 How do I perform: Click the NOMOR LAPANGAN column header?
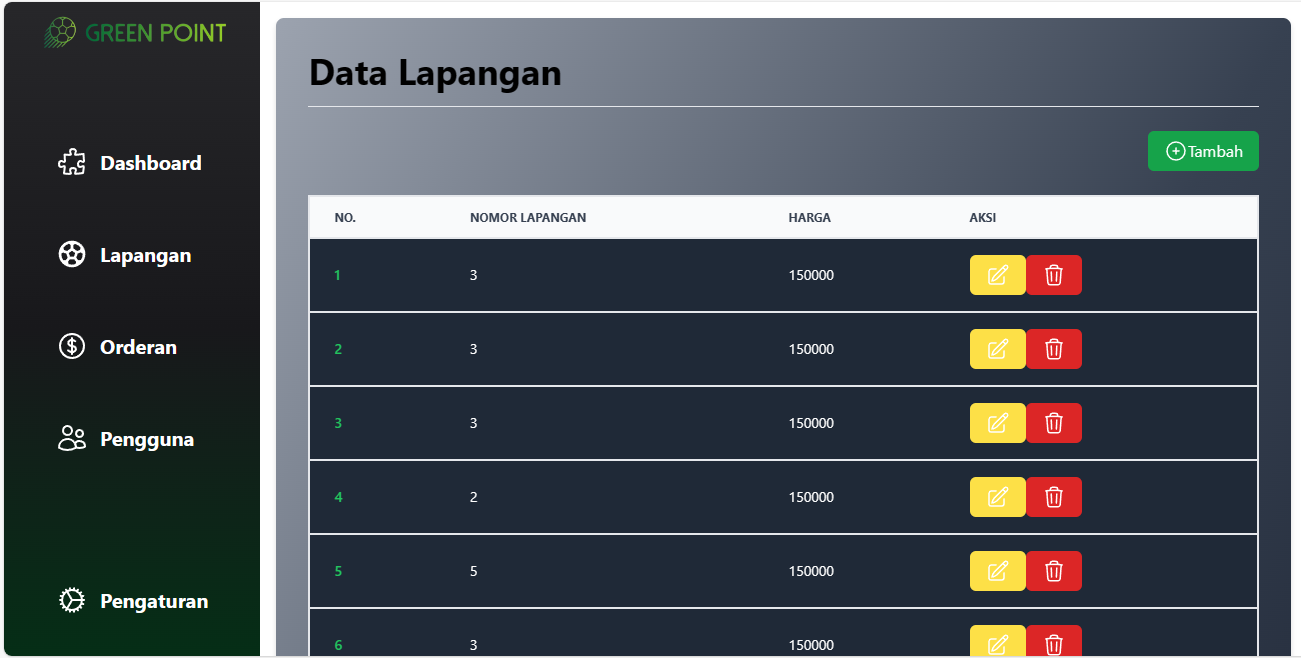coord(528,217)
